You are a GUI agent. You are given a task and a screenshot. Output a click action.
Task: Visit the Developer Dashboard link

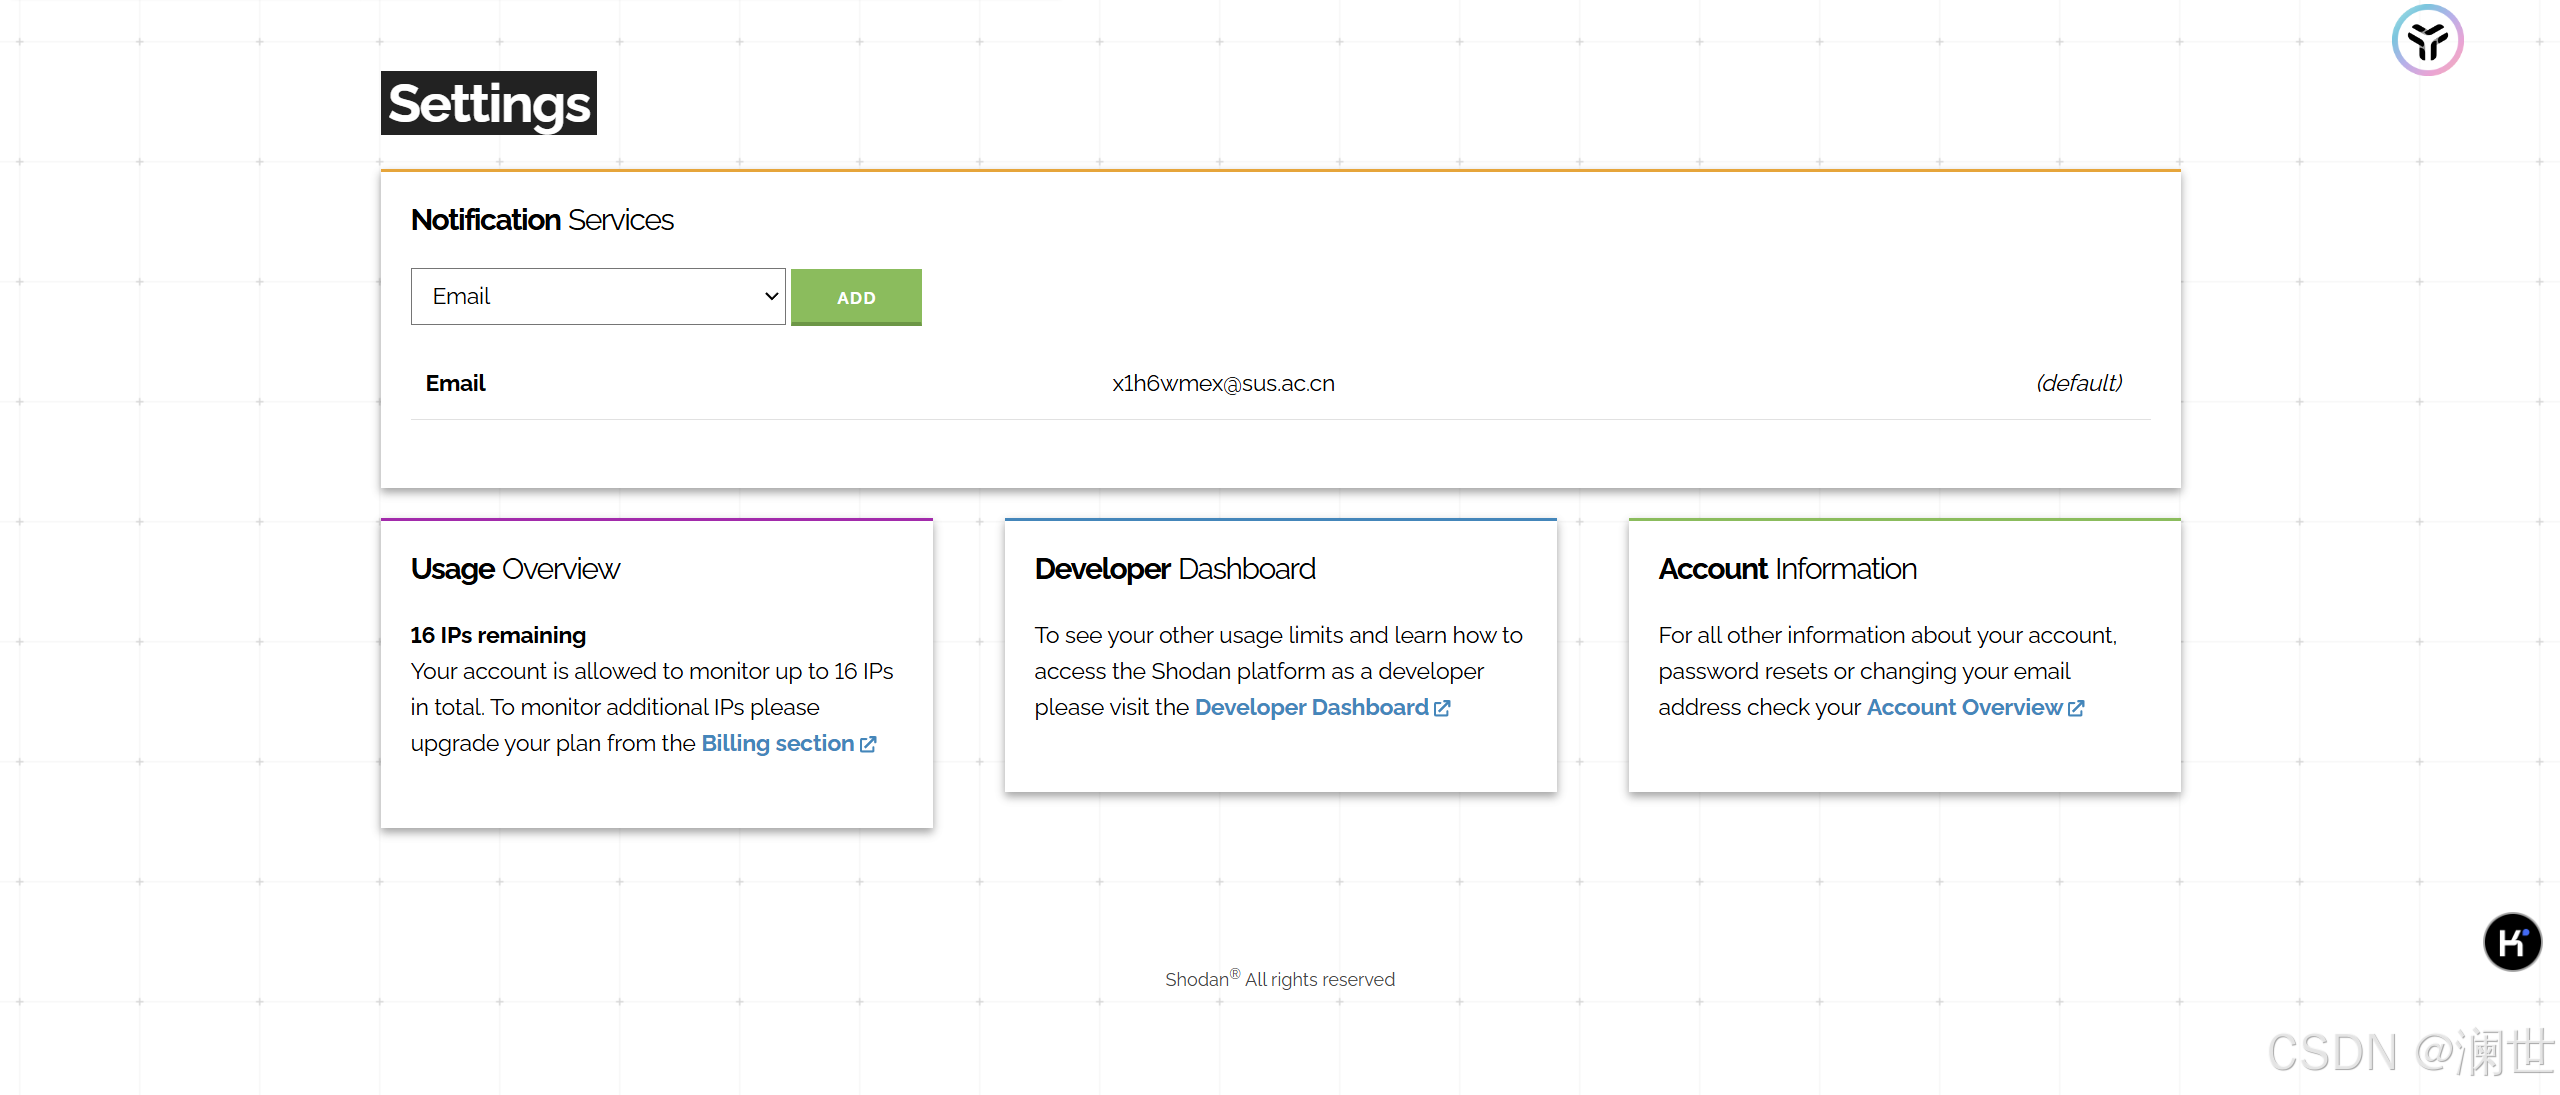pos(1311,707)
